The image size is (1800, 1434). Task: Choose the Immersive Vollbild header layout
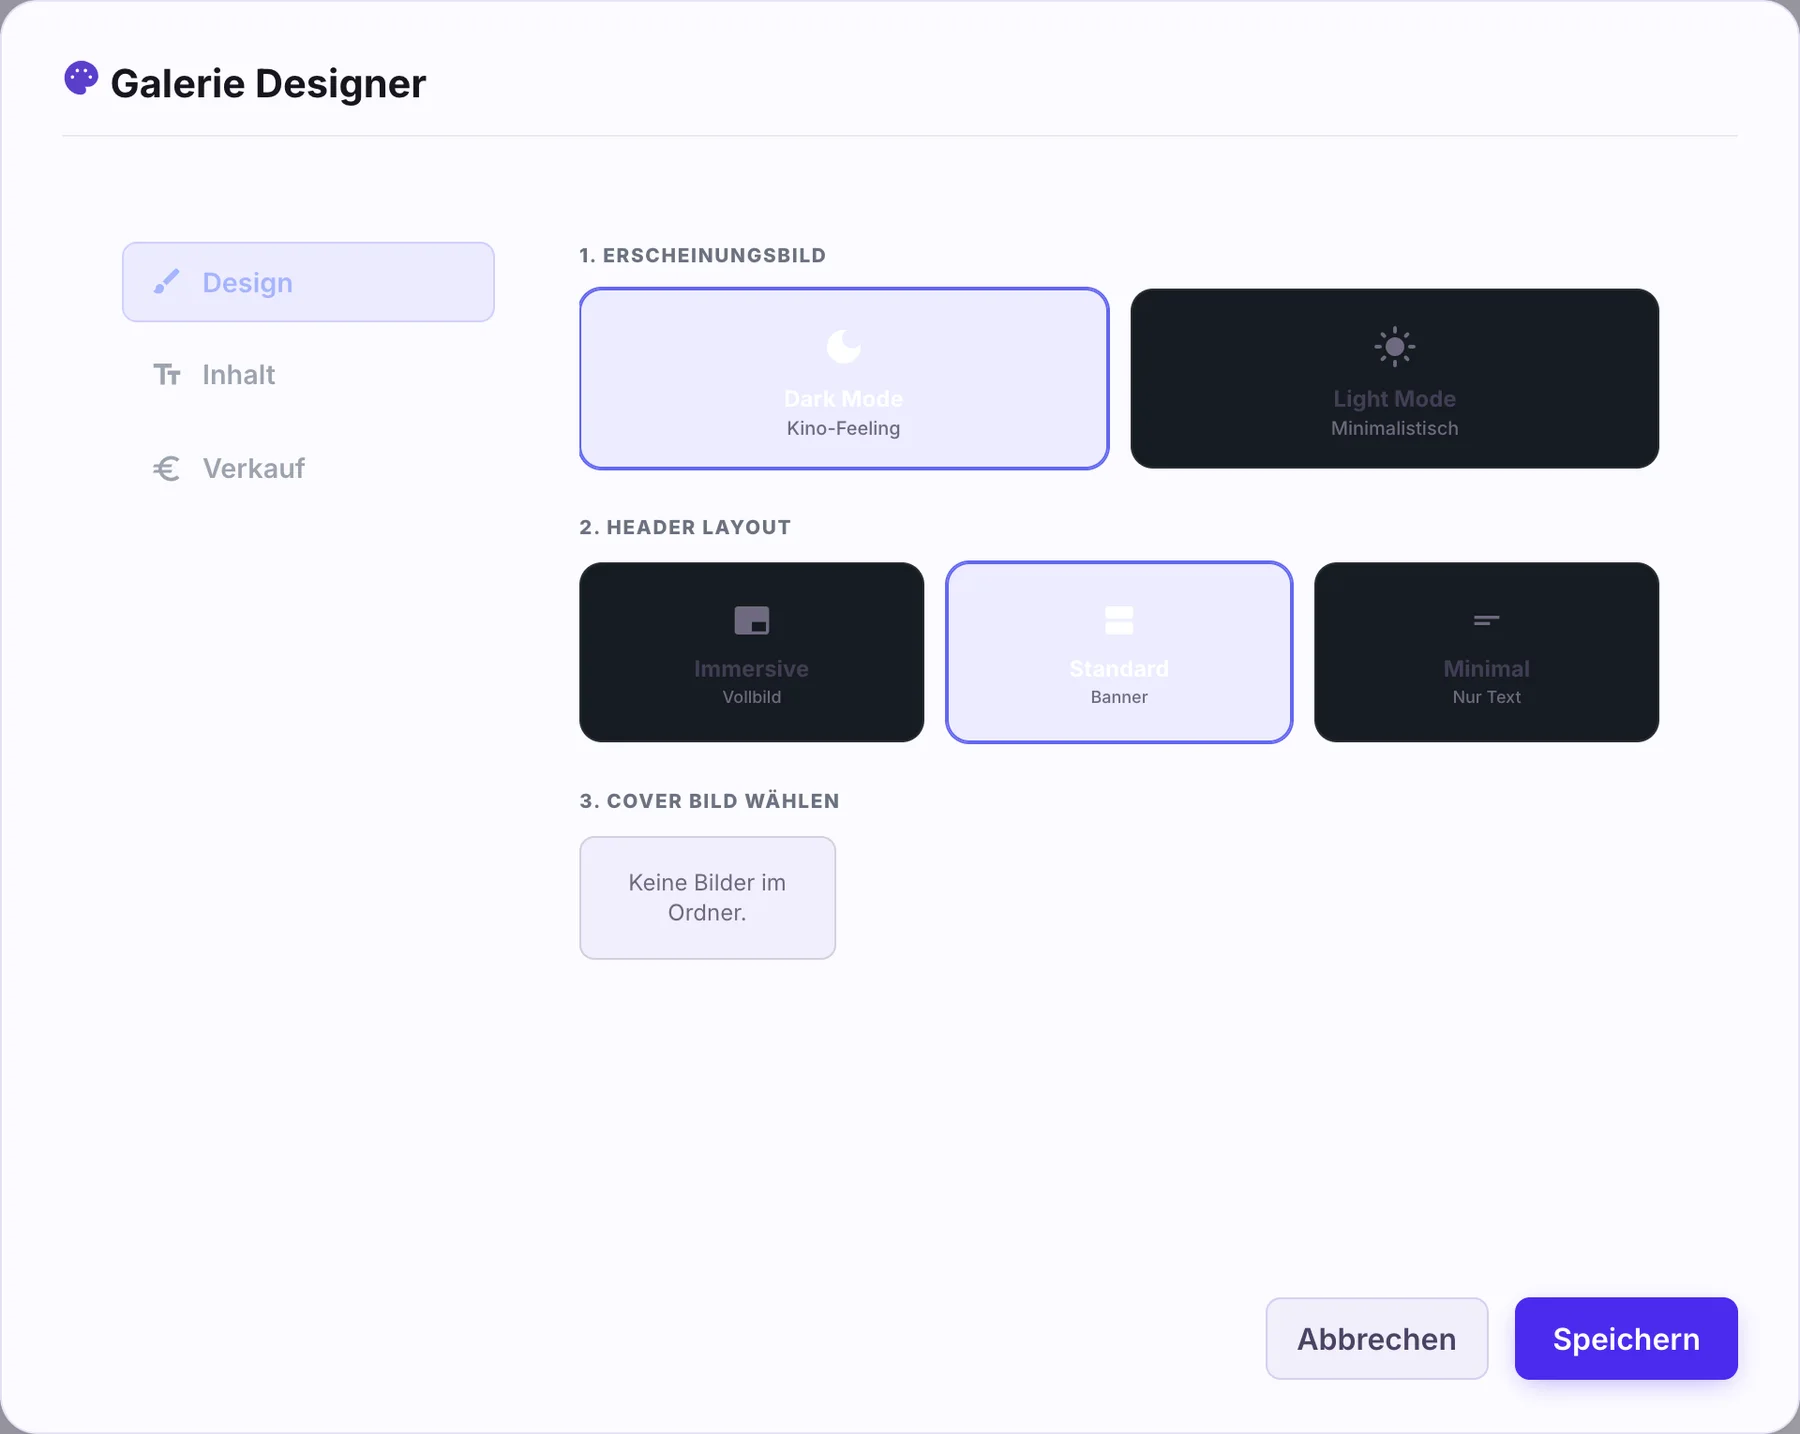(752, 652)
